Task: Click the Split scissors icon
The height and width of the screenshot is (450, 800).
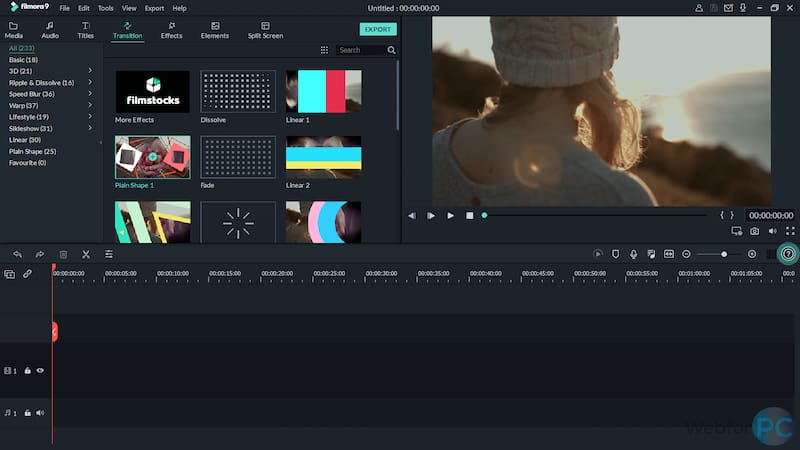Action: (x=86, y=254)
